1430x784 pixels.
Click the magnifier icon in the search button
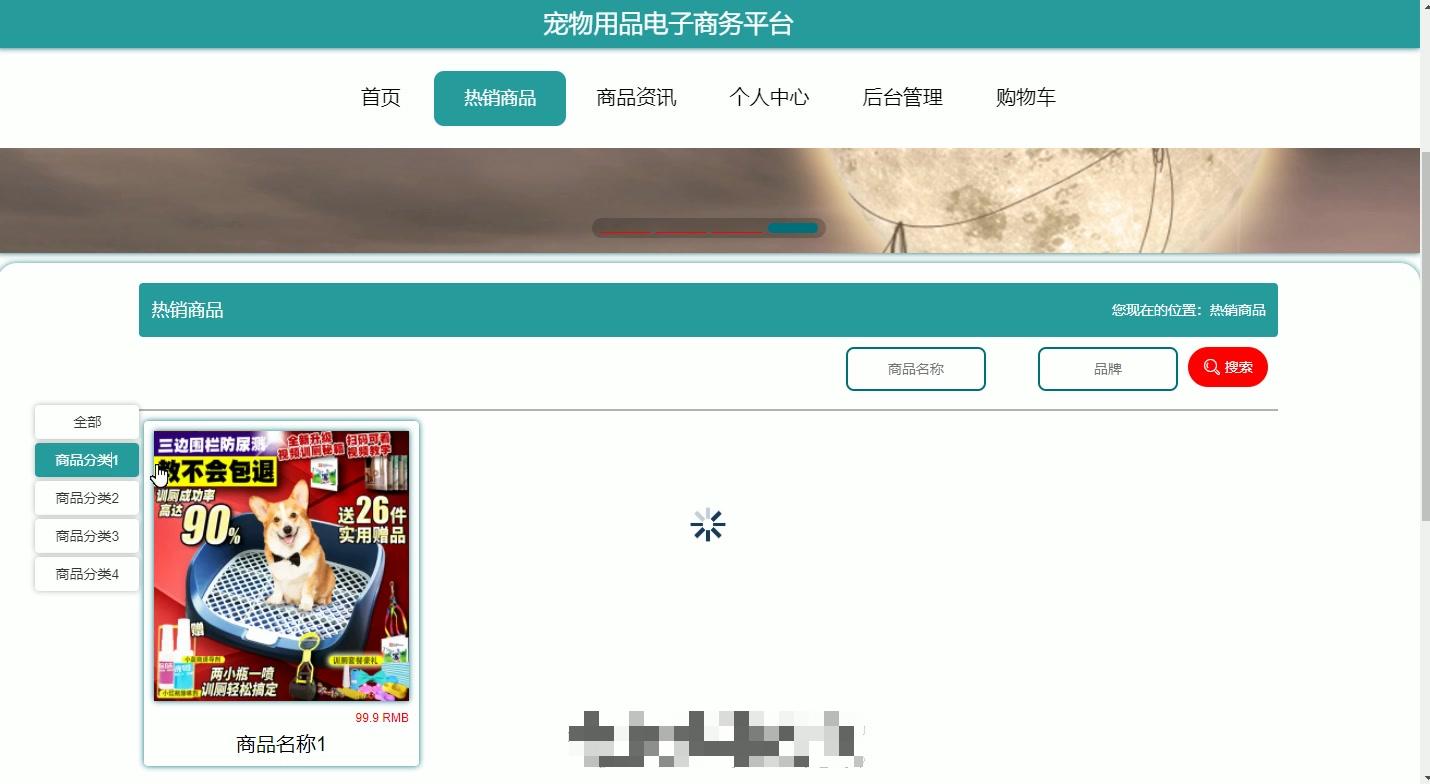tap(1212, 367)
